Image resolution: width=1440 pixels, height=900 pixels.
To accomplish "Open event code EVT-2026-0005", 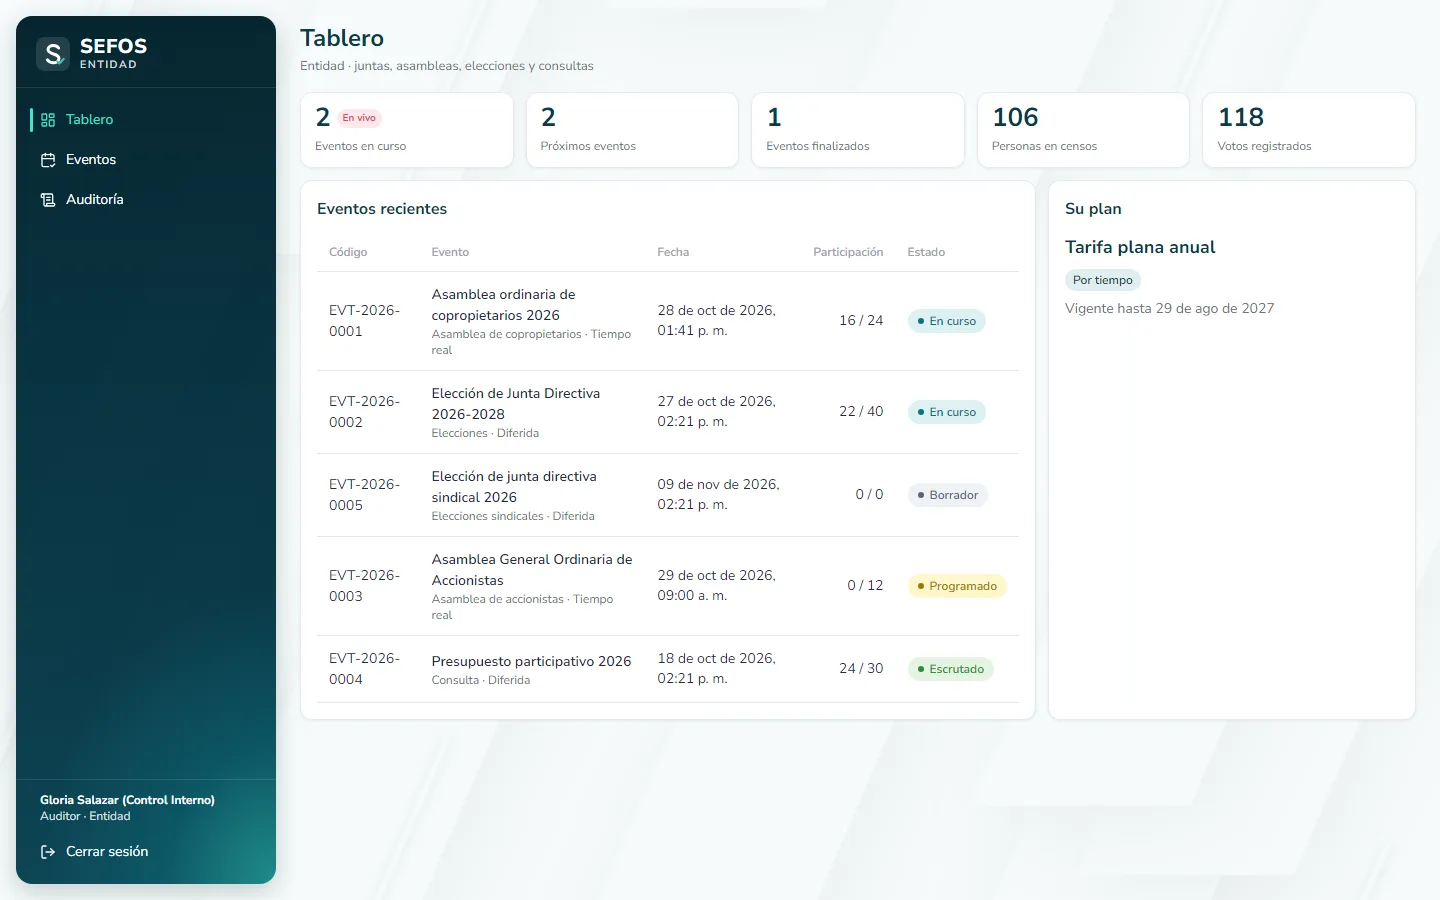I will 364,495.
